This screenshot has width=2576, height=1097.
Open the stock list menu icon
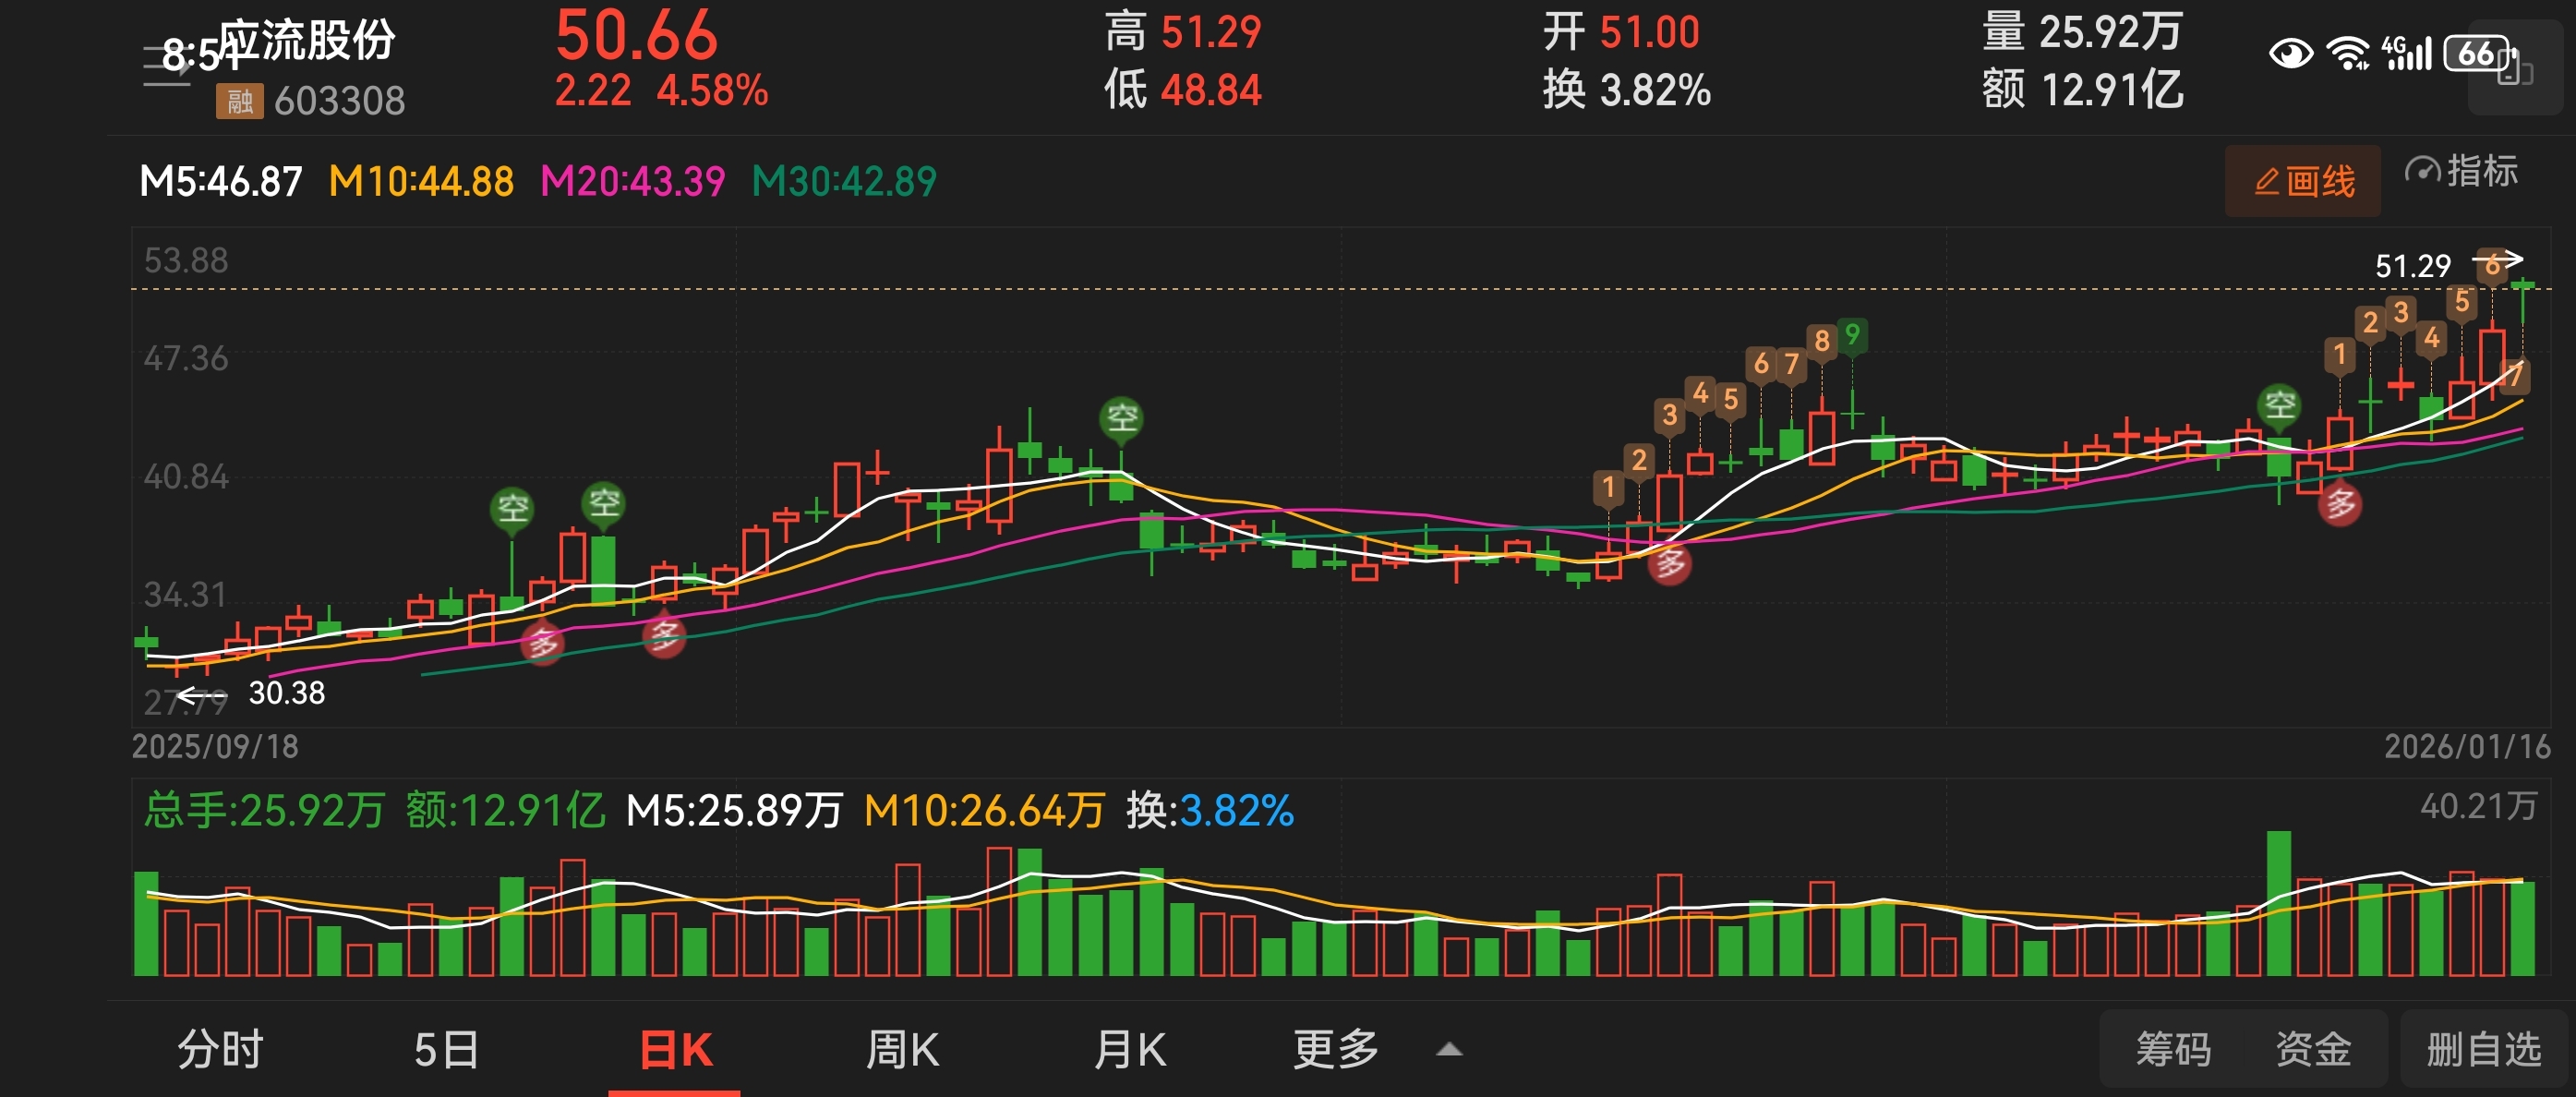[165, 66]
